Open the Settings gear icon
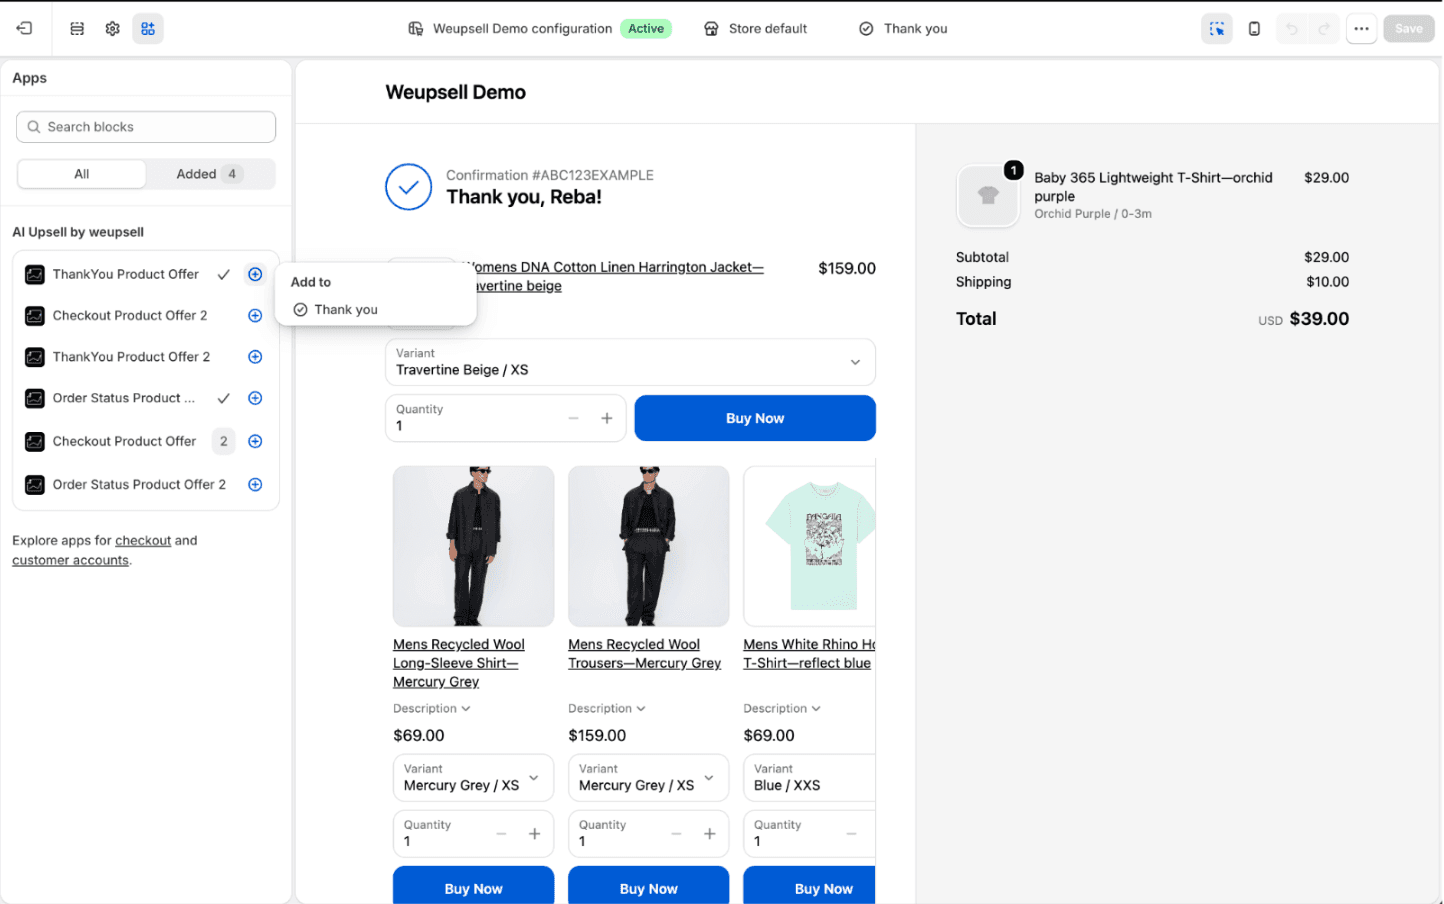This screenshot has height=904, width=1444. 112,28
